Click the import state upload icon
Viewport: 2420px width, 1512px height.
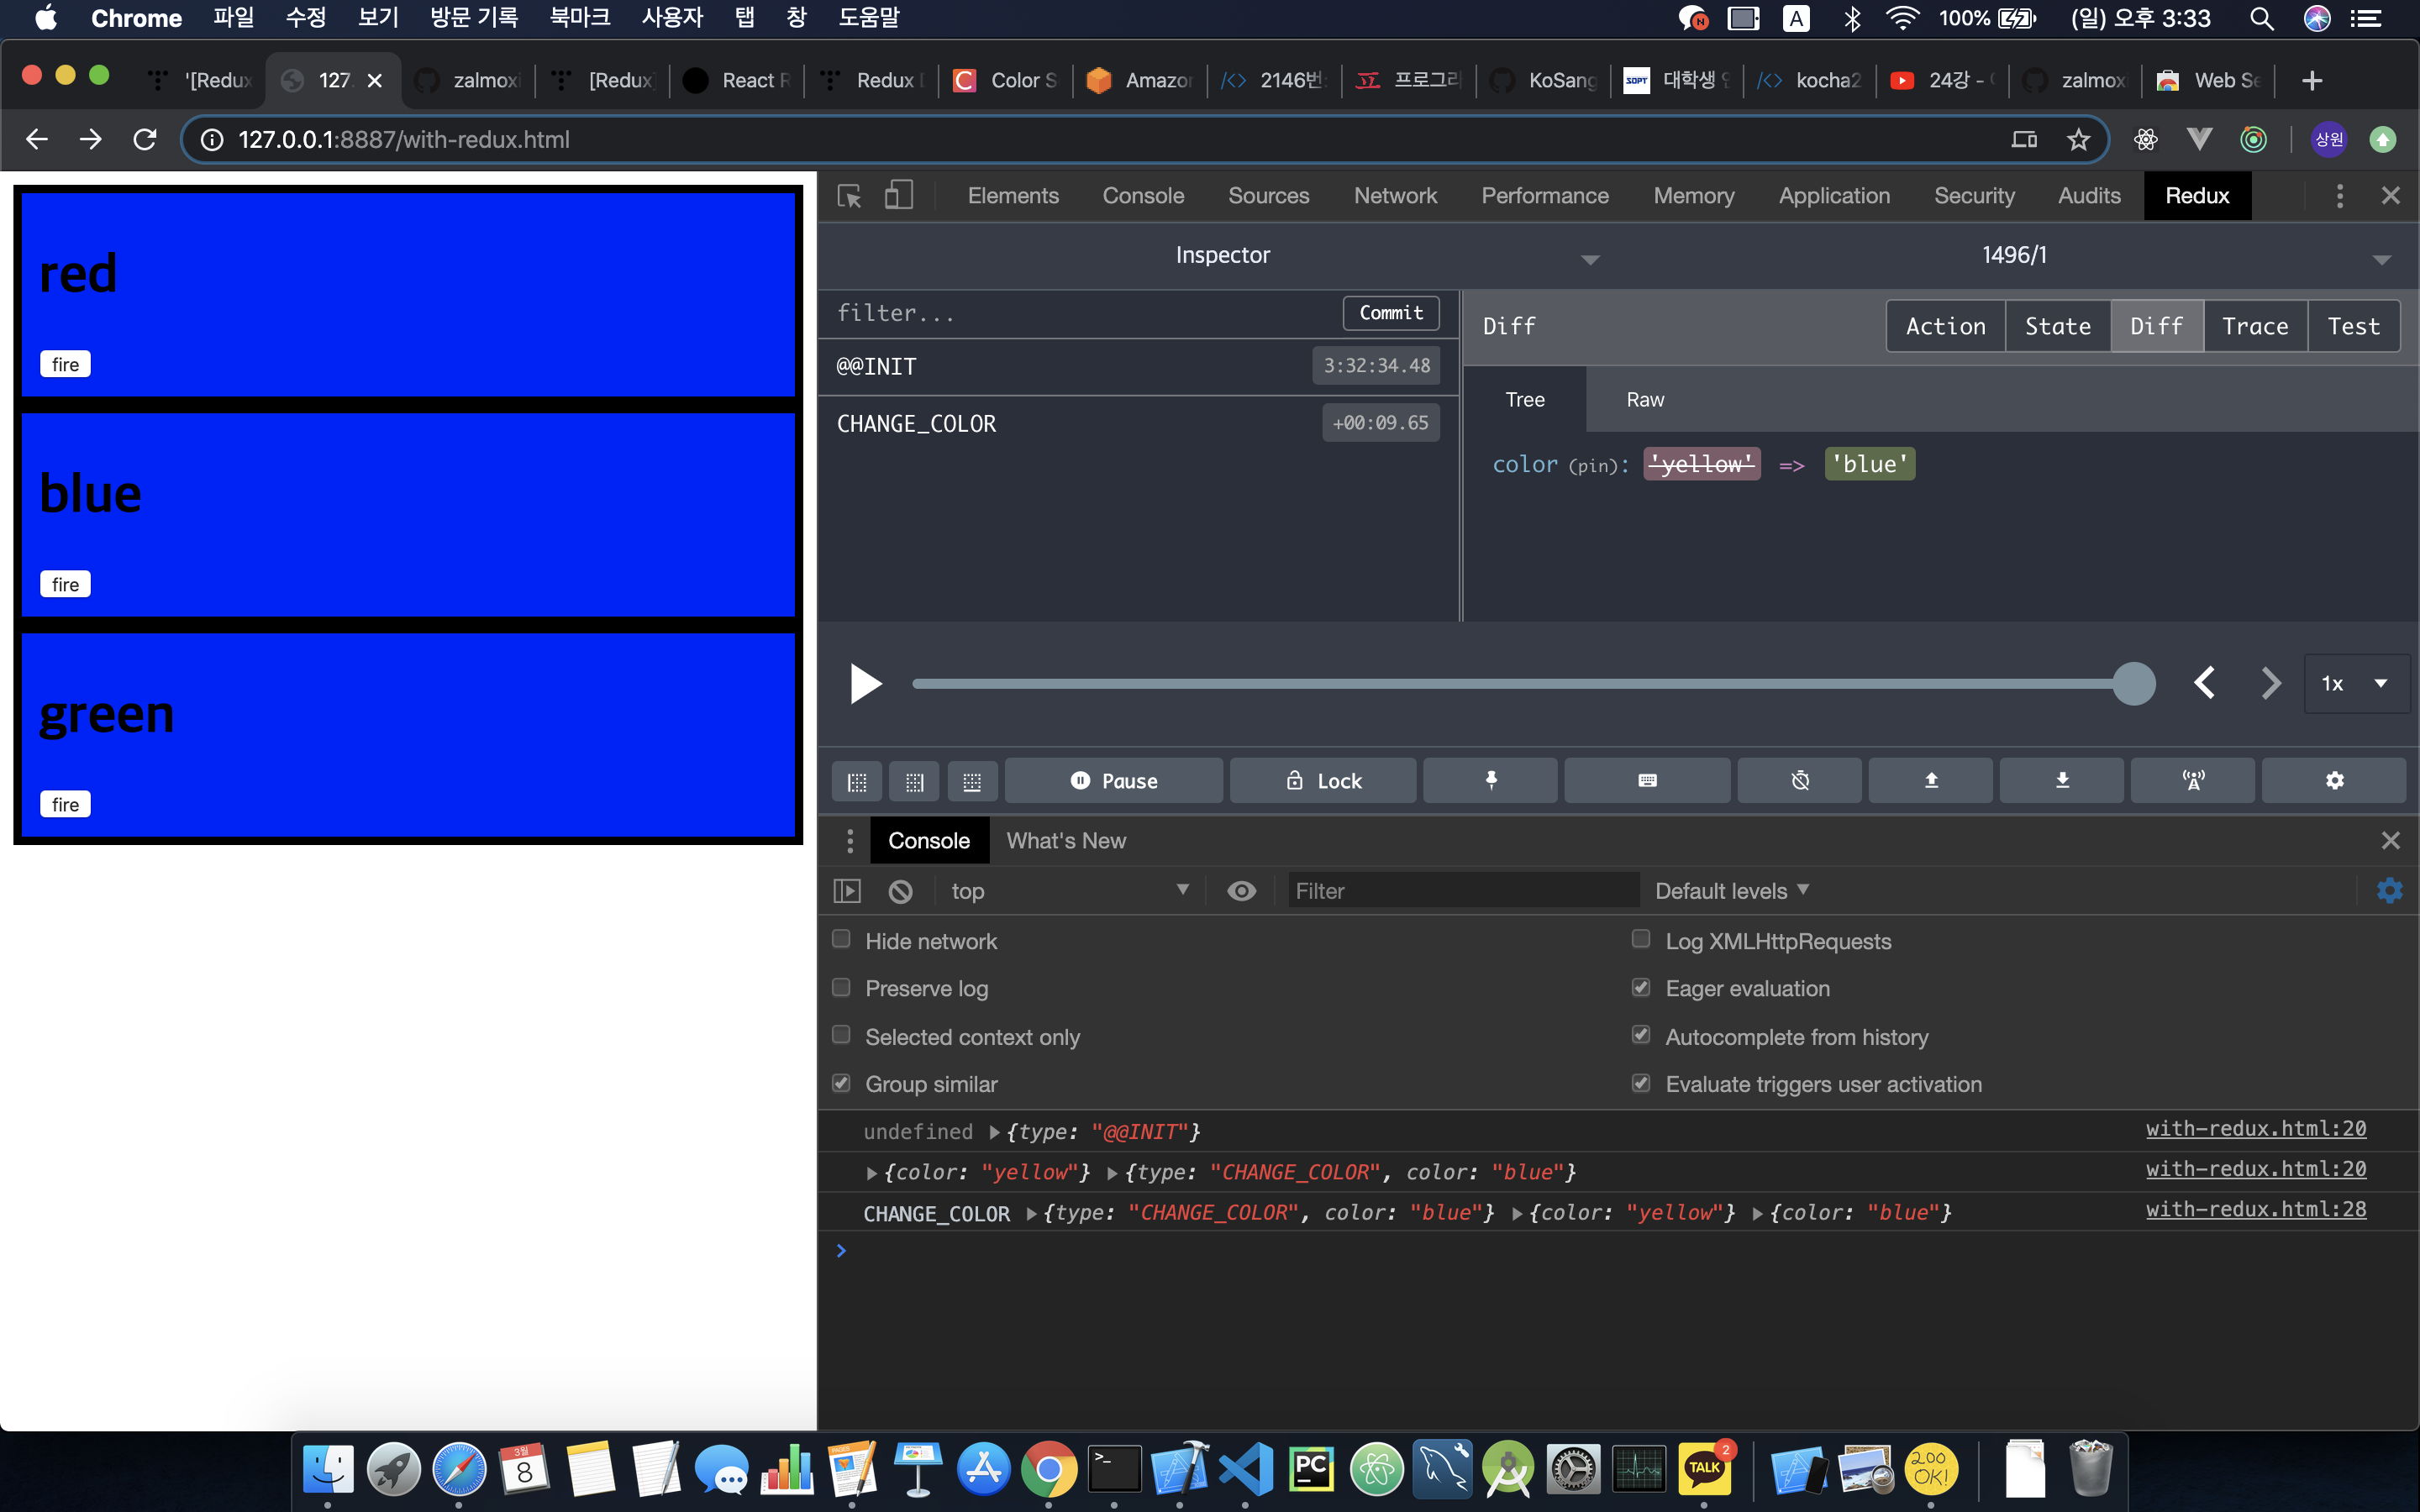click(x=1931, y=780)
